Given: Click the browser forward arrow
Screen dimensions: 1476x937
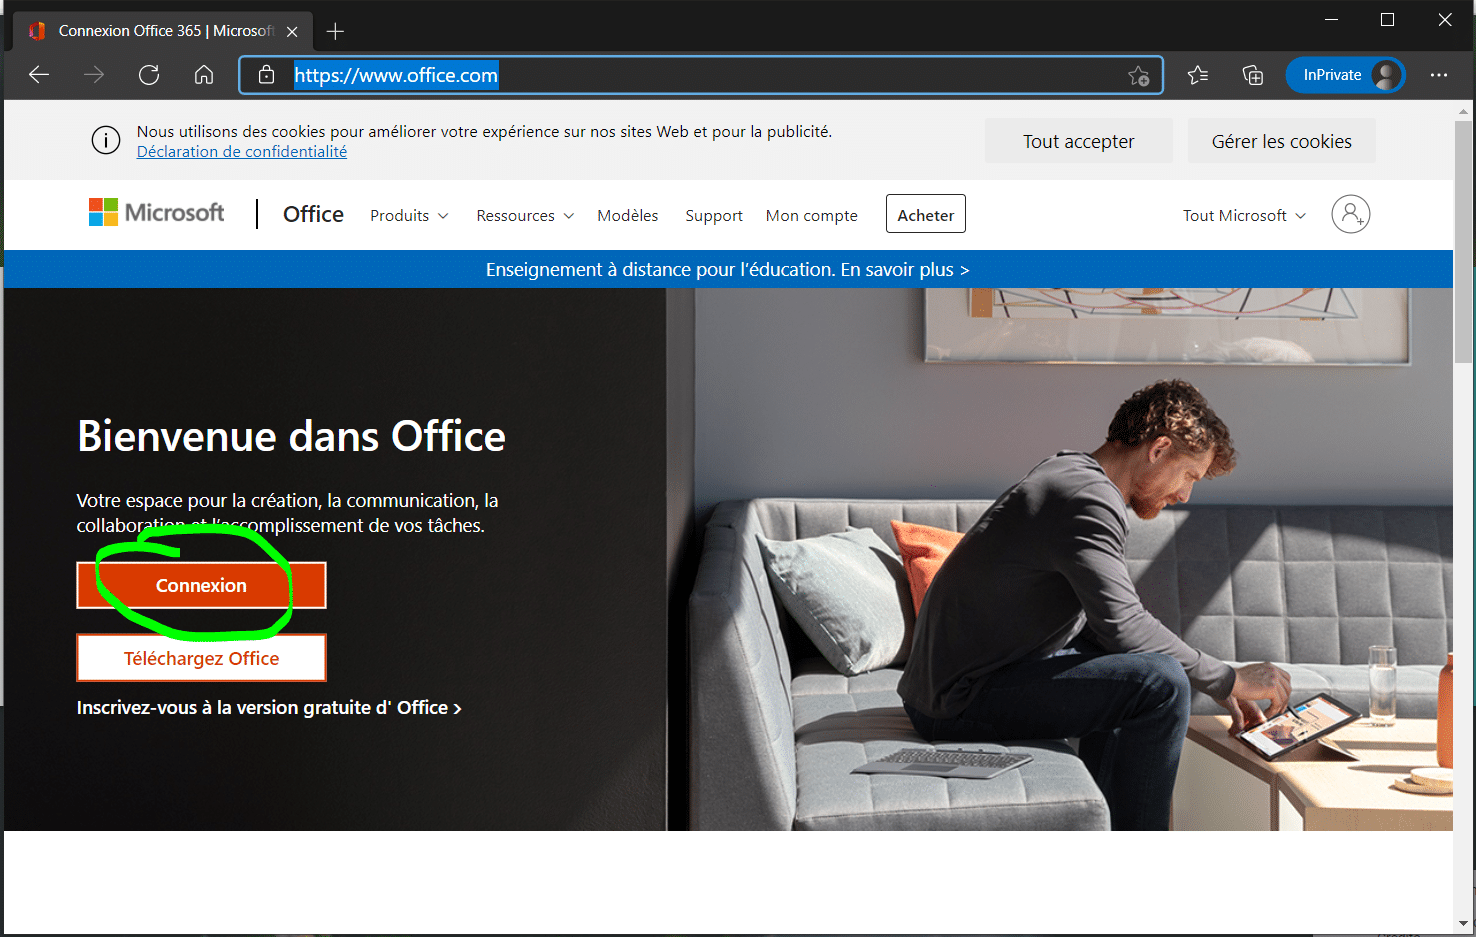Looking at the screenshot, I should point(94,75).
